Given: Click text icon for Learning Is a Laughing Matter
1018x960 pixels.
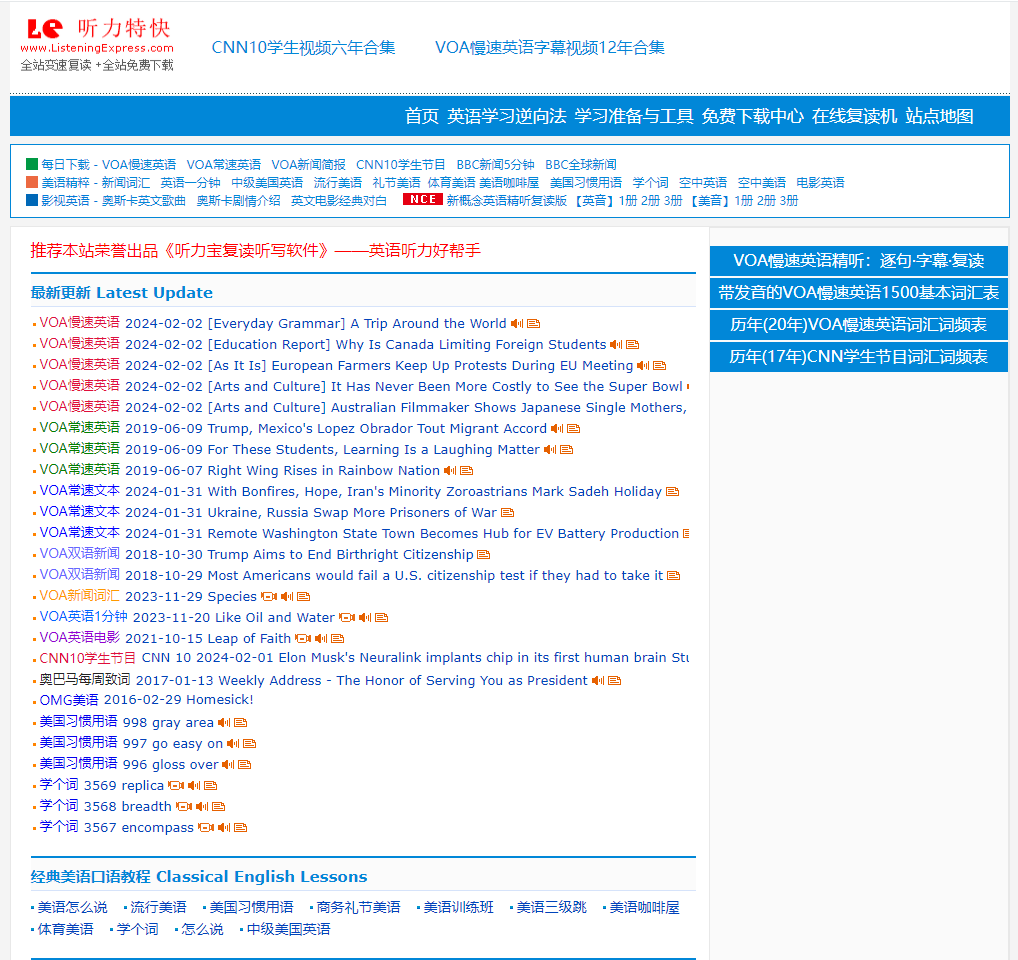Looking at the screenshot, I should [567, 450].
